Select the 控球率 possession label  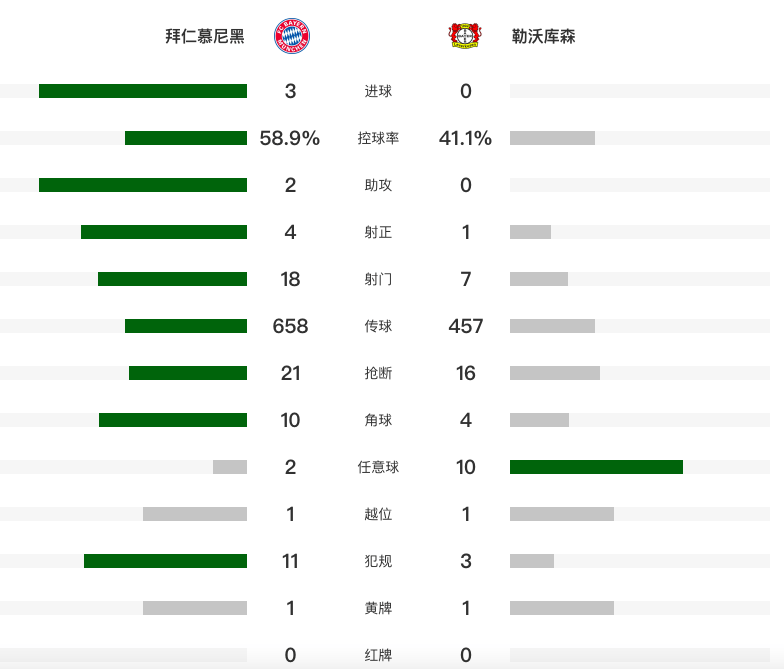[x=378, y=139]
